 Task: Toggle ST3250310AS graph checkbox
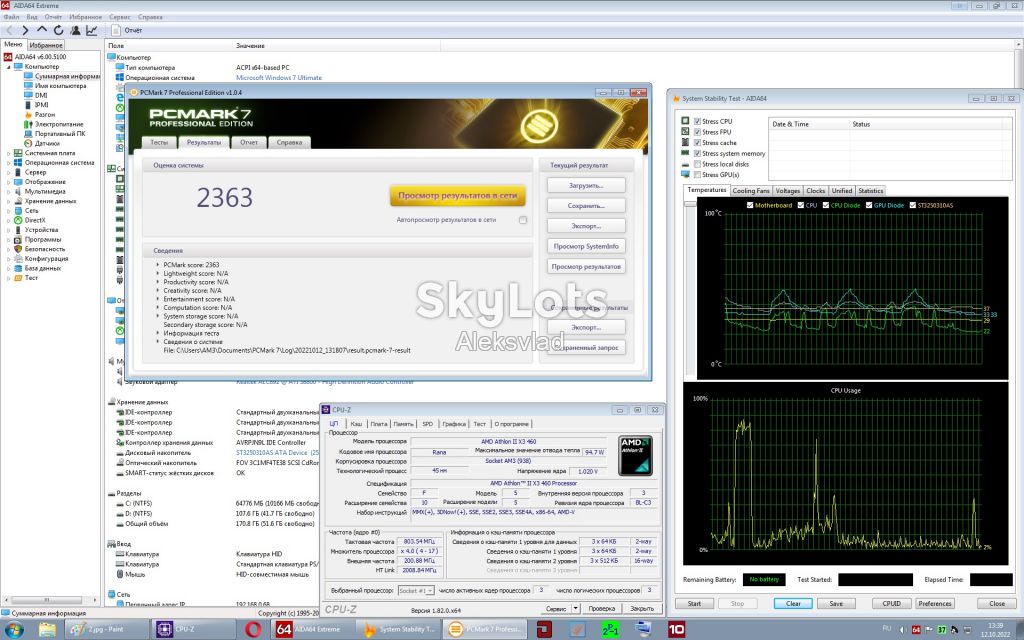click(912, 205)
